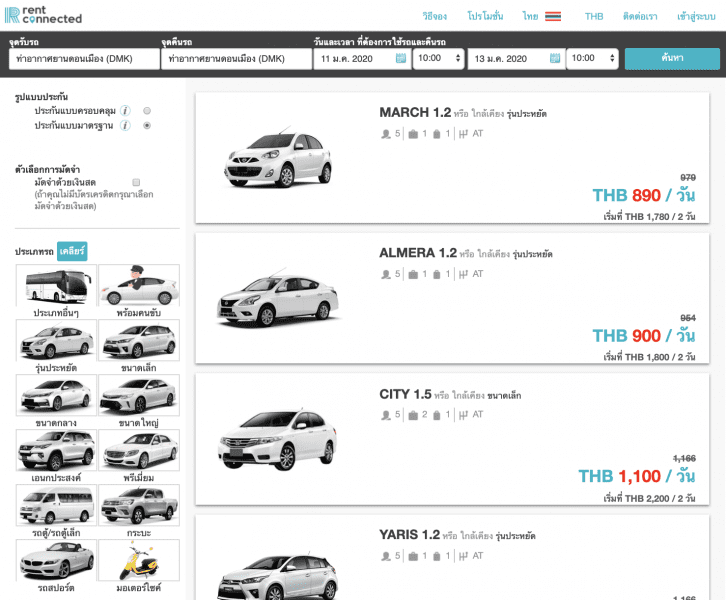Image resolution: width=726 pixels, height=600 pixels.
Task: Click the THB 1,100 / วัน price
Action: tap(637, 476)
